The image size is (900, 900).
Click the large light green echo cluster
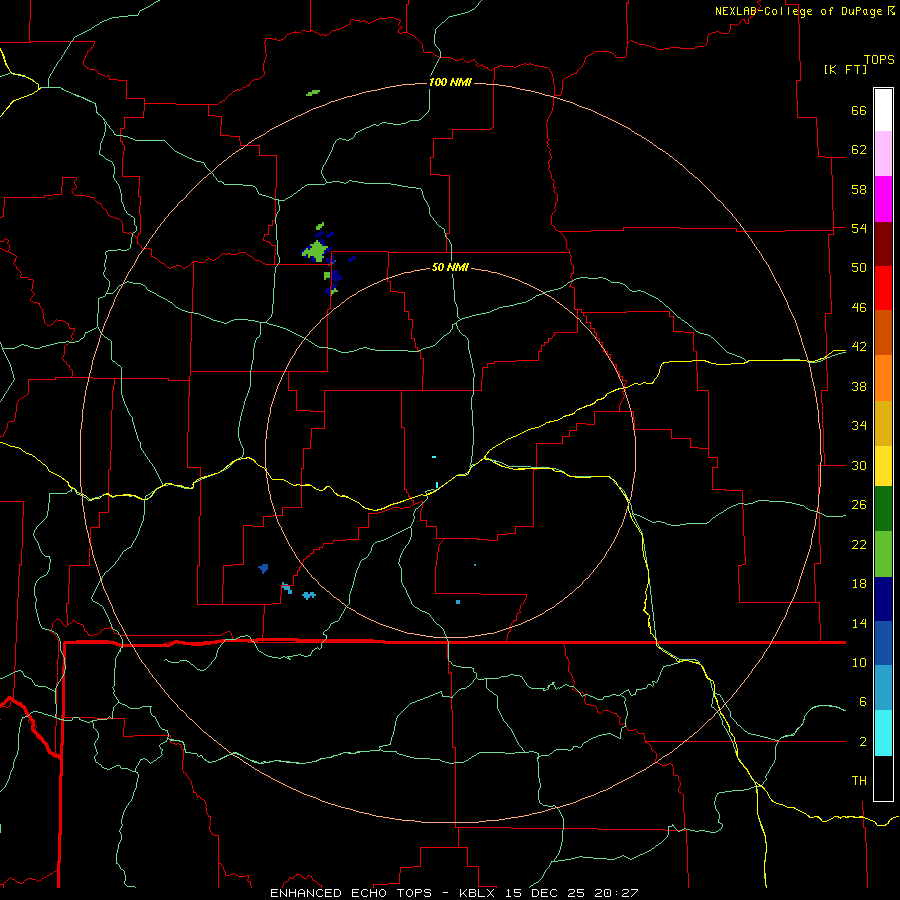(x=316, y=251)
